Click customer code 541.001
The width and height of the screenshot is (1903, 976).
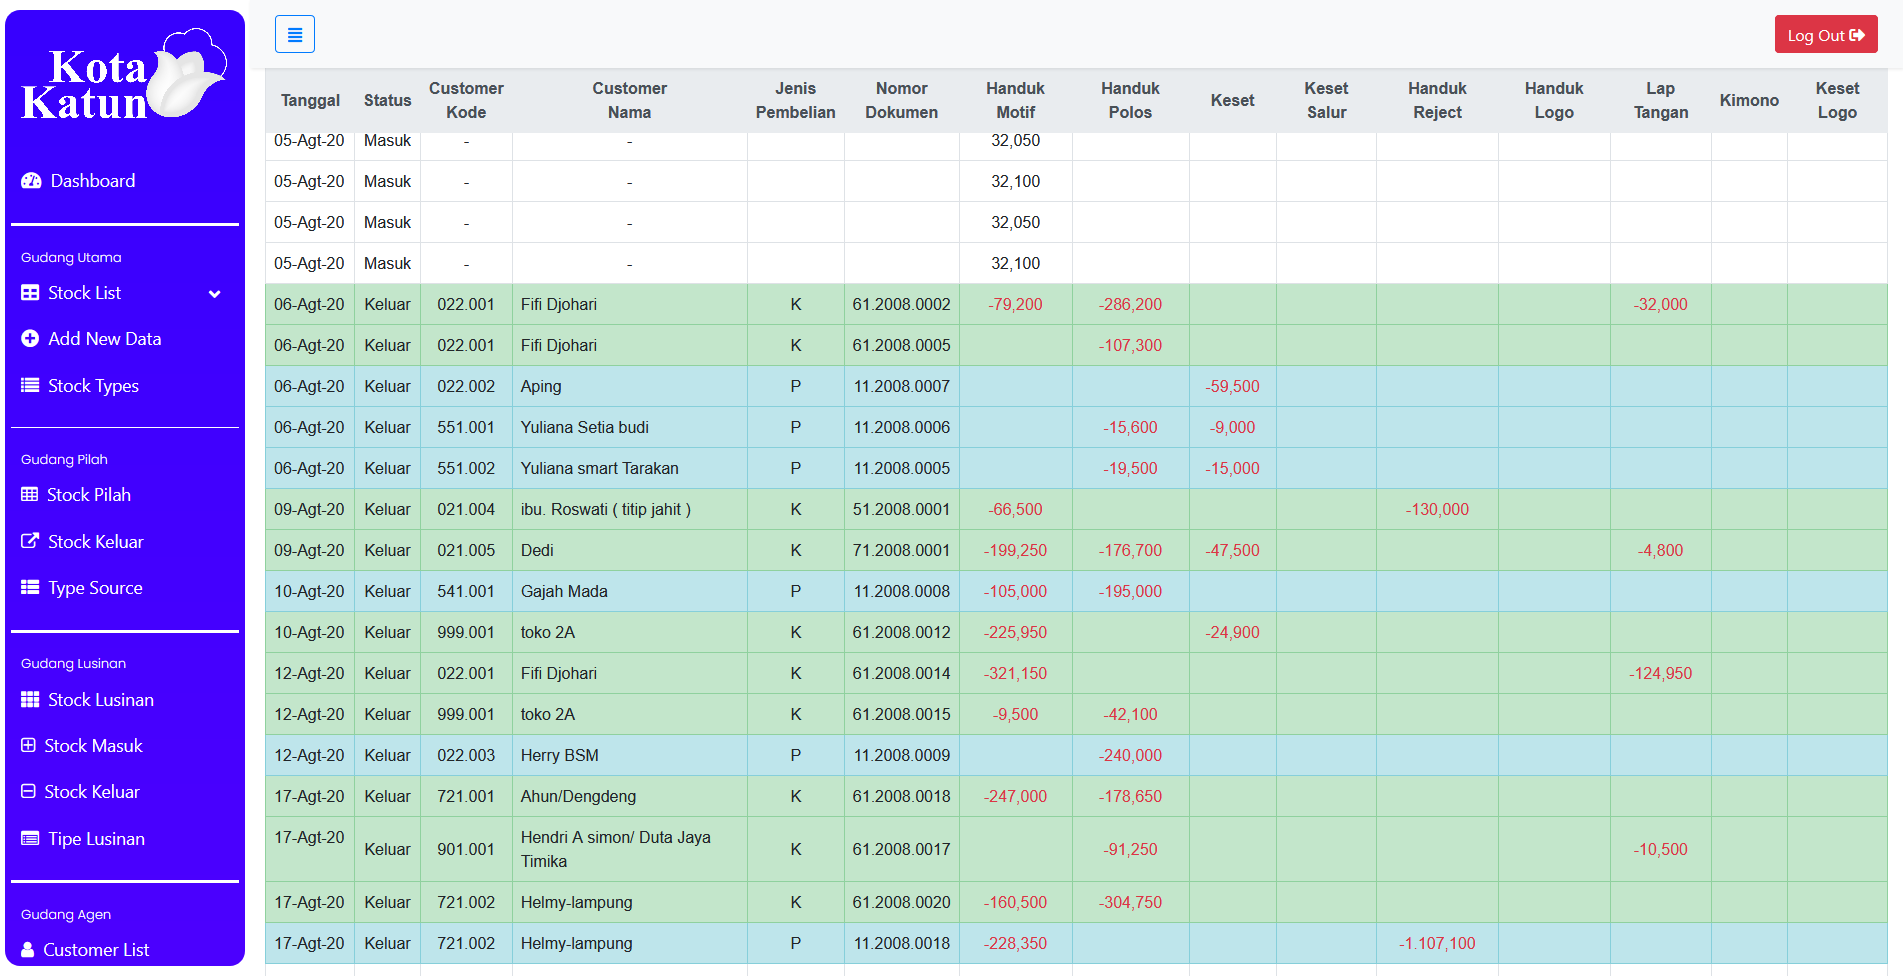point(466,591)
